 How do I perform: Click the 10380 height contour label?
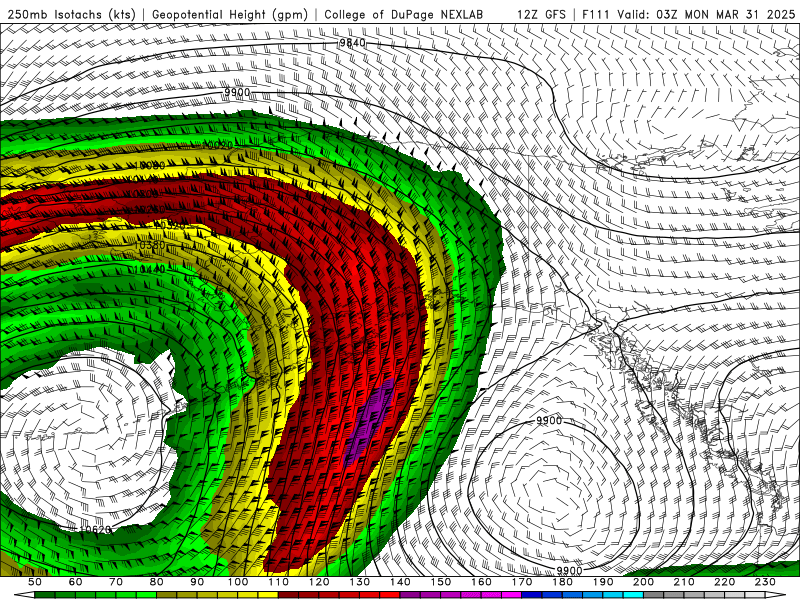[x=150, y=245]
